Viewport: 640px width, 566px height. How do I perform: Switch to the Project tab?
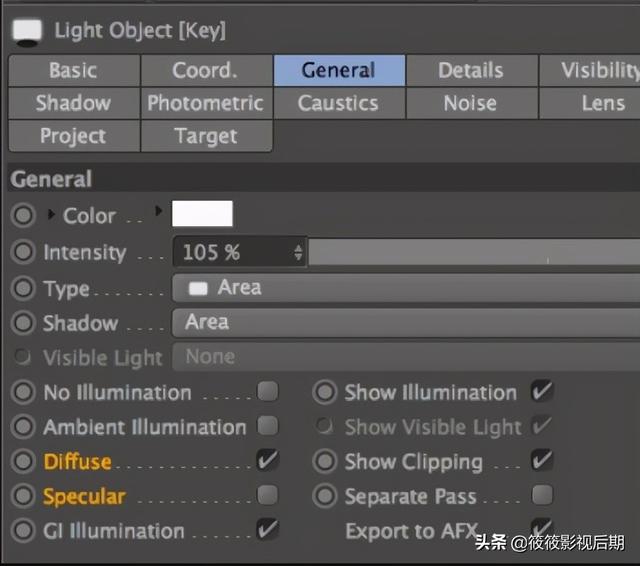click(x=74, y=136)
